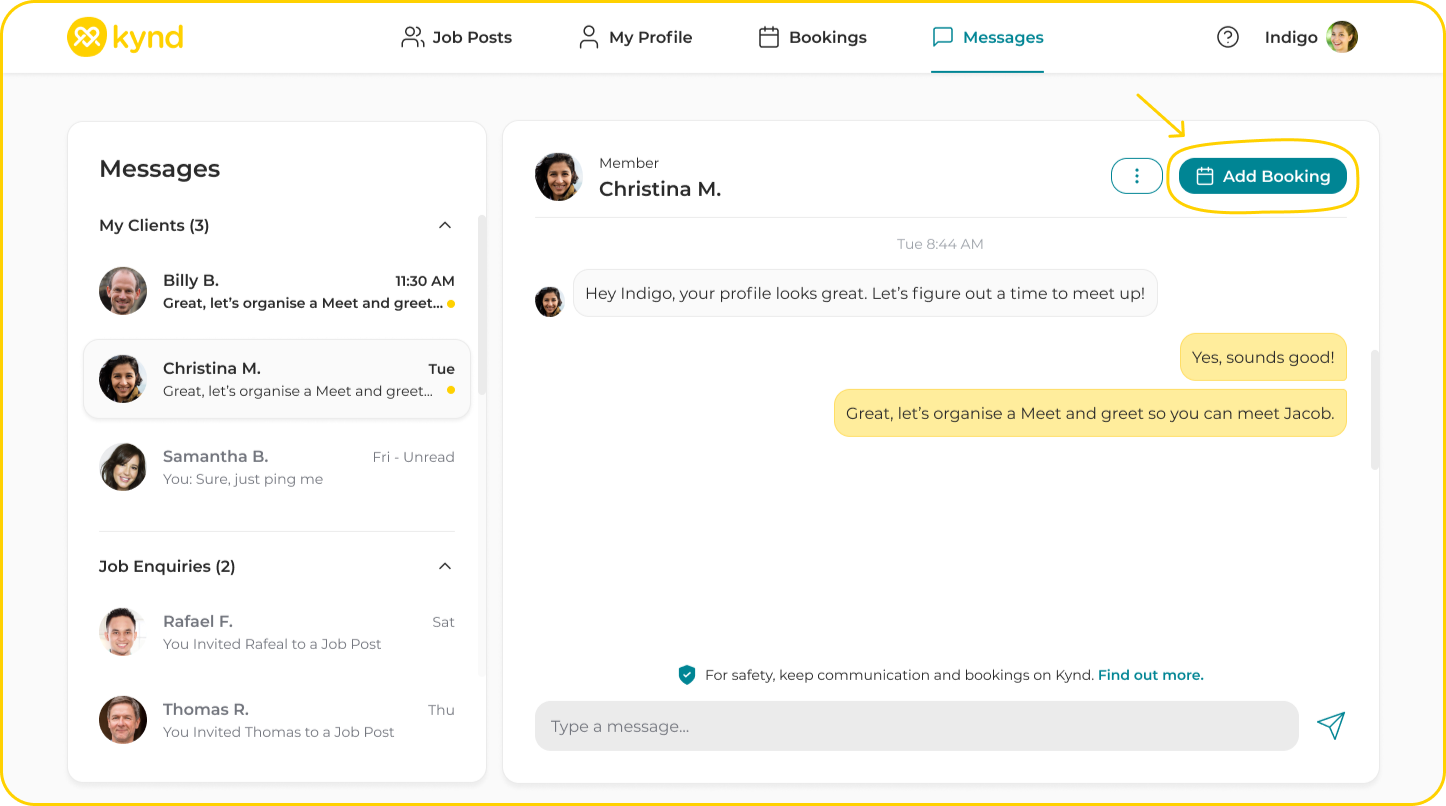The width and height of the screenshot is (1446, 806).
Task: Click the Kynd heart logo
Action: click(x=86, y=38)
